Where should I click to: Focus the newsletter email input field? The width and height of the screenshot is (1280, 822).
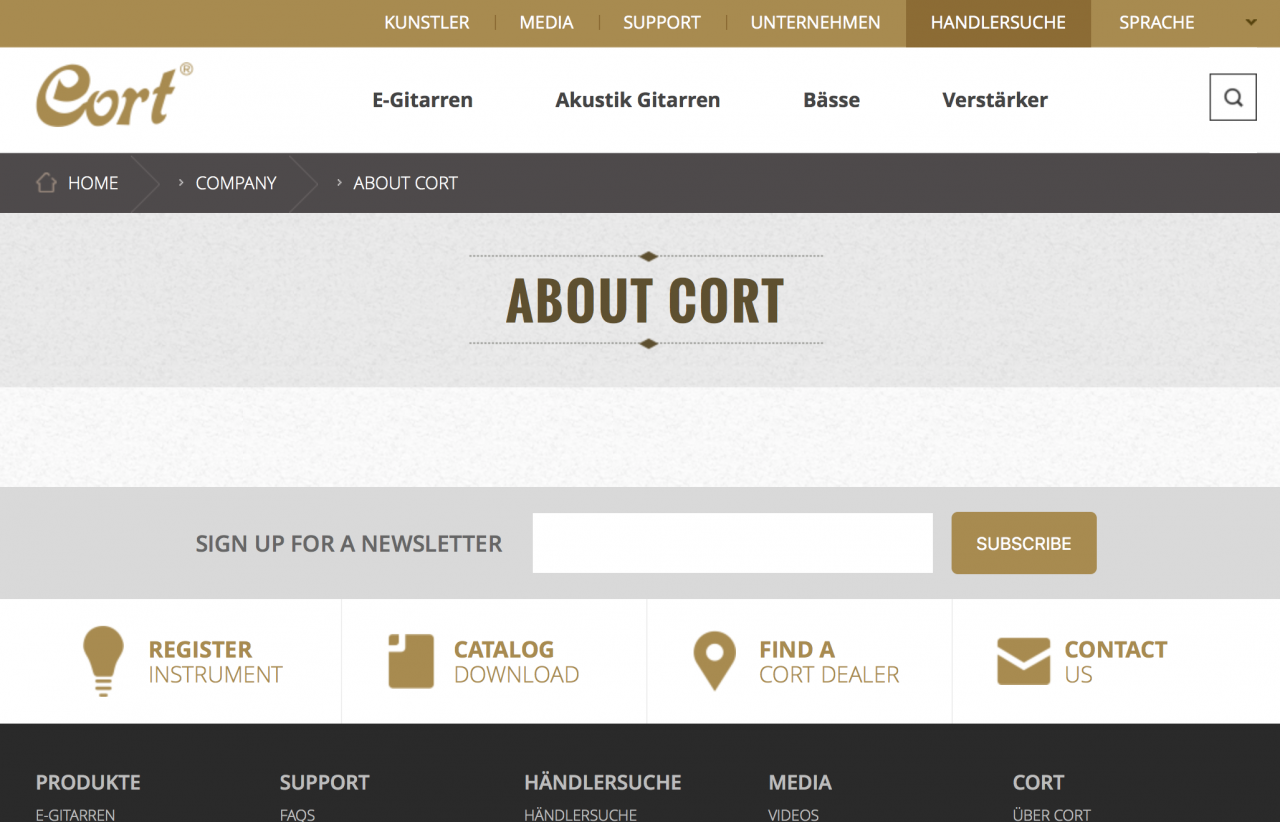tap(733, 543)
